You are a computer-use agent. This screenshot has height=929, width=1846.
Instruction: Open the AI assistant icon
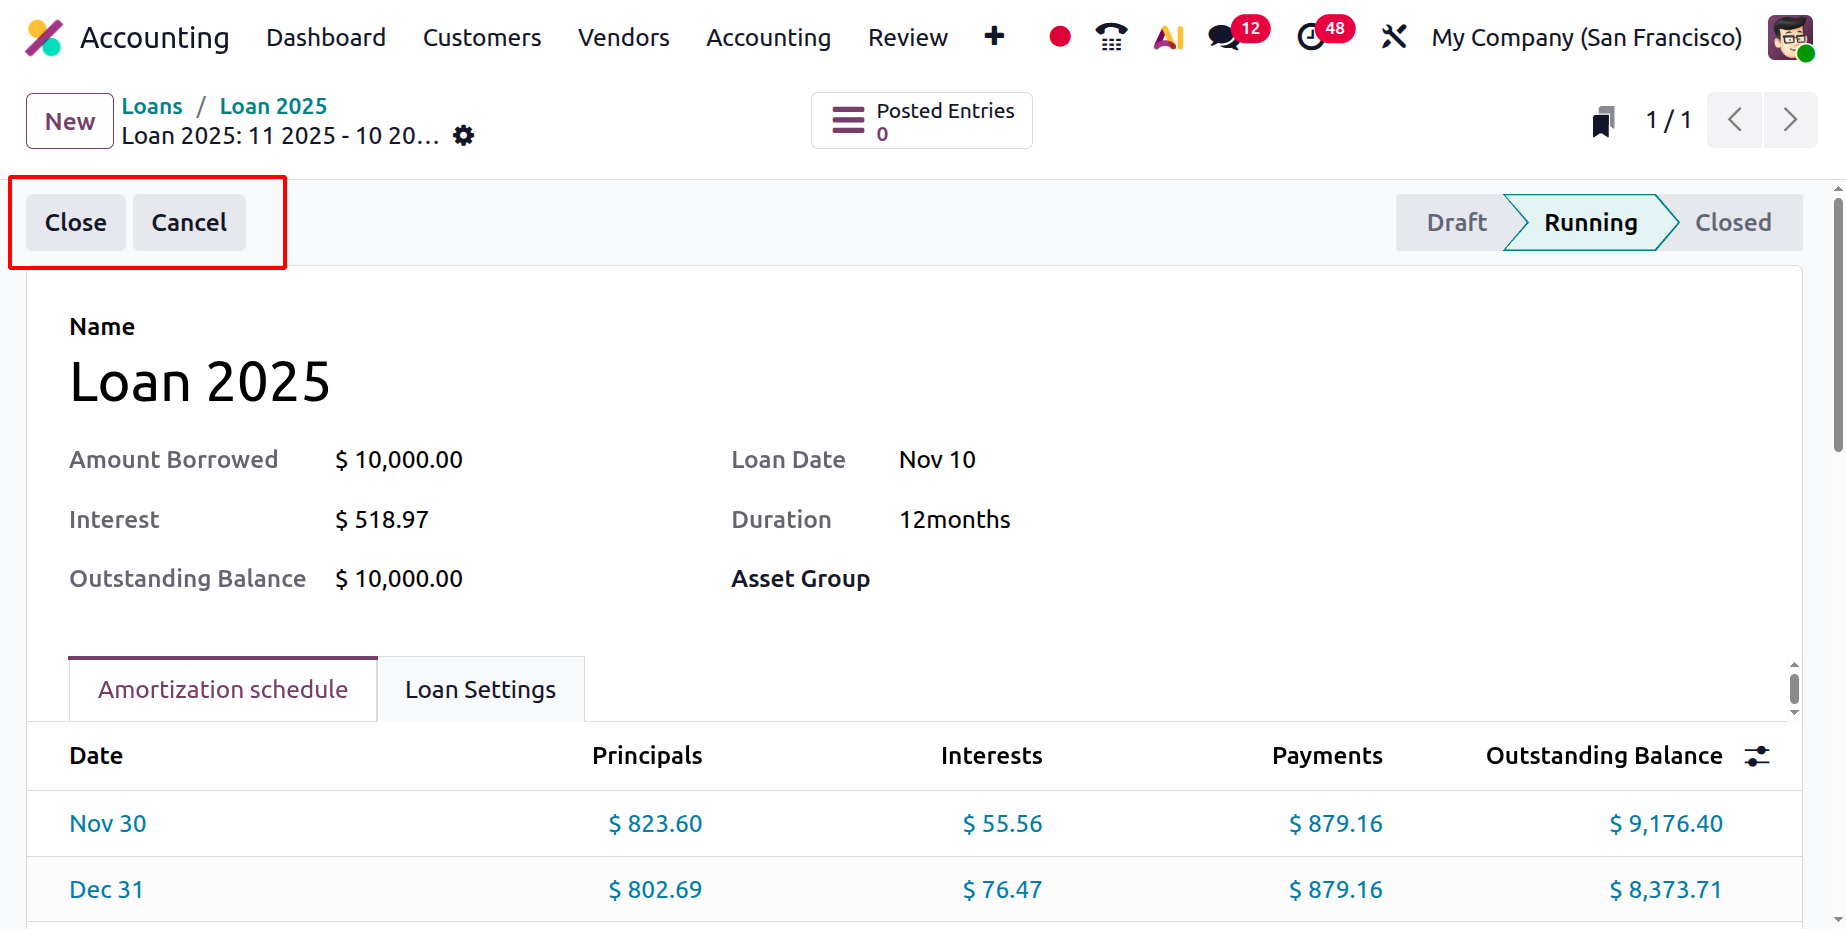click(x=1168, y=38)
